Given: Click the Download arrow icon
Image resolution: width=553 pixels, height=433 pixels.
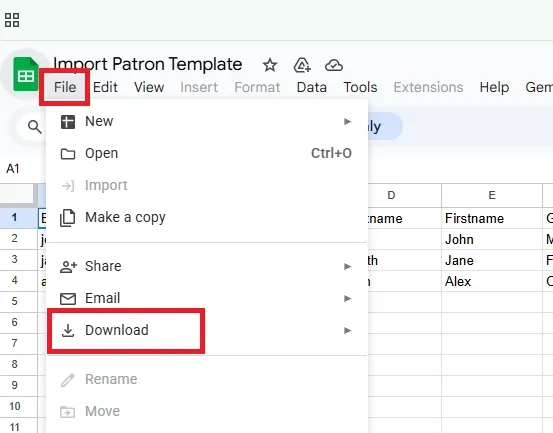Looking at the screenshot, I should [x=68, y=330].
